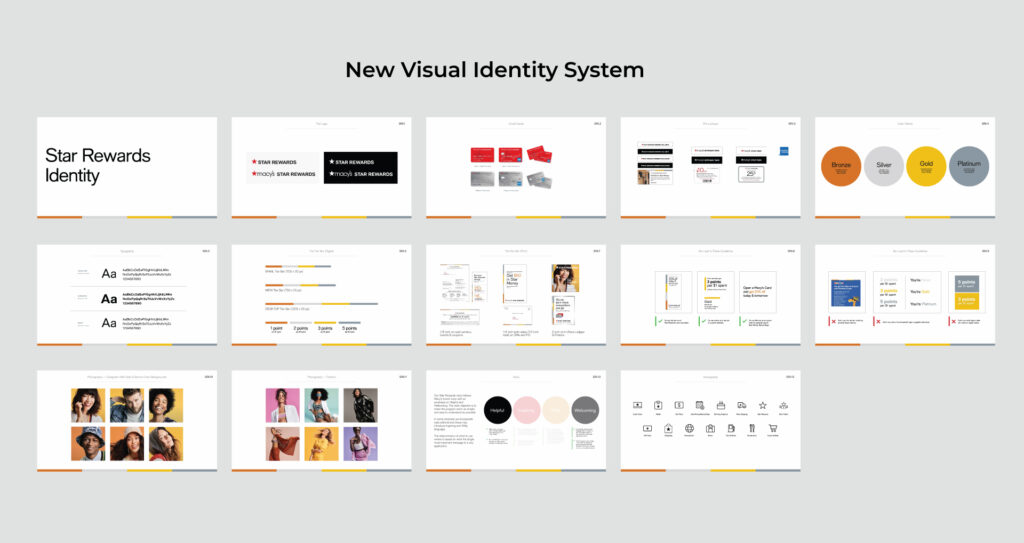Click the delivery truck icon
The height and width of the screenshot is (543, 1024).
(x=741, y=405)
